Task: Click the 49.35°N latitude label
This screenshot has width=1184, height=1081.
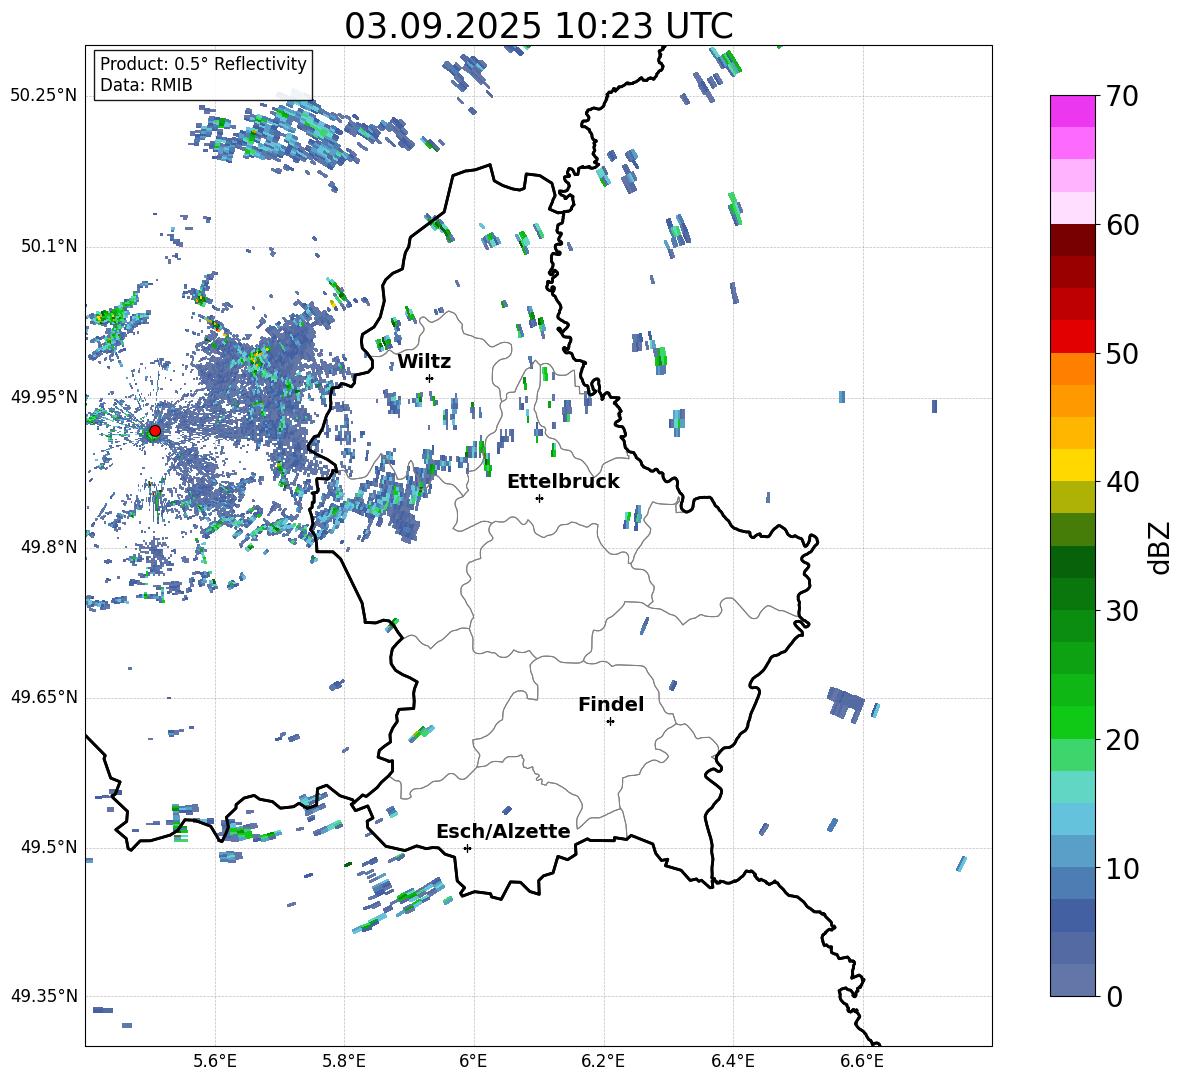Action: (x=44, y=996)
